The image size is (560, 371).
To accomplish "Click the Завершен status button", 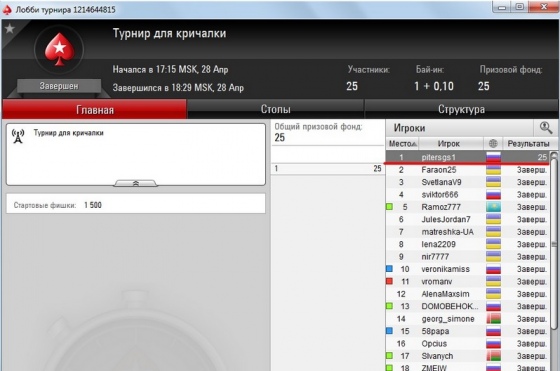I will (59, 86).
